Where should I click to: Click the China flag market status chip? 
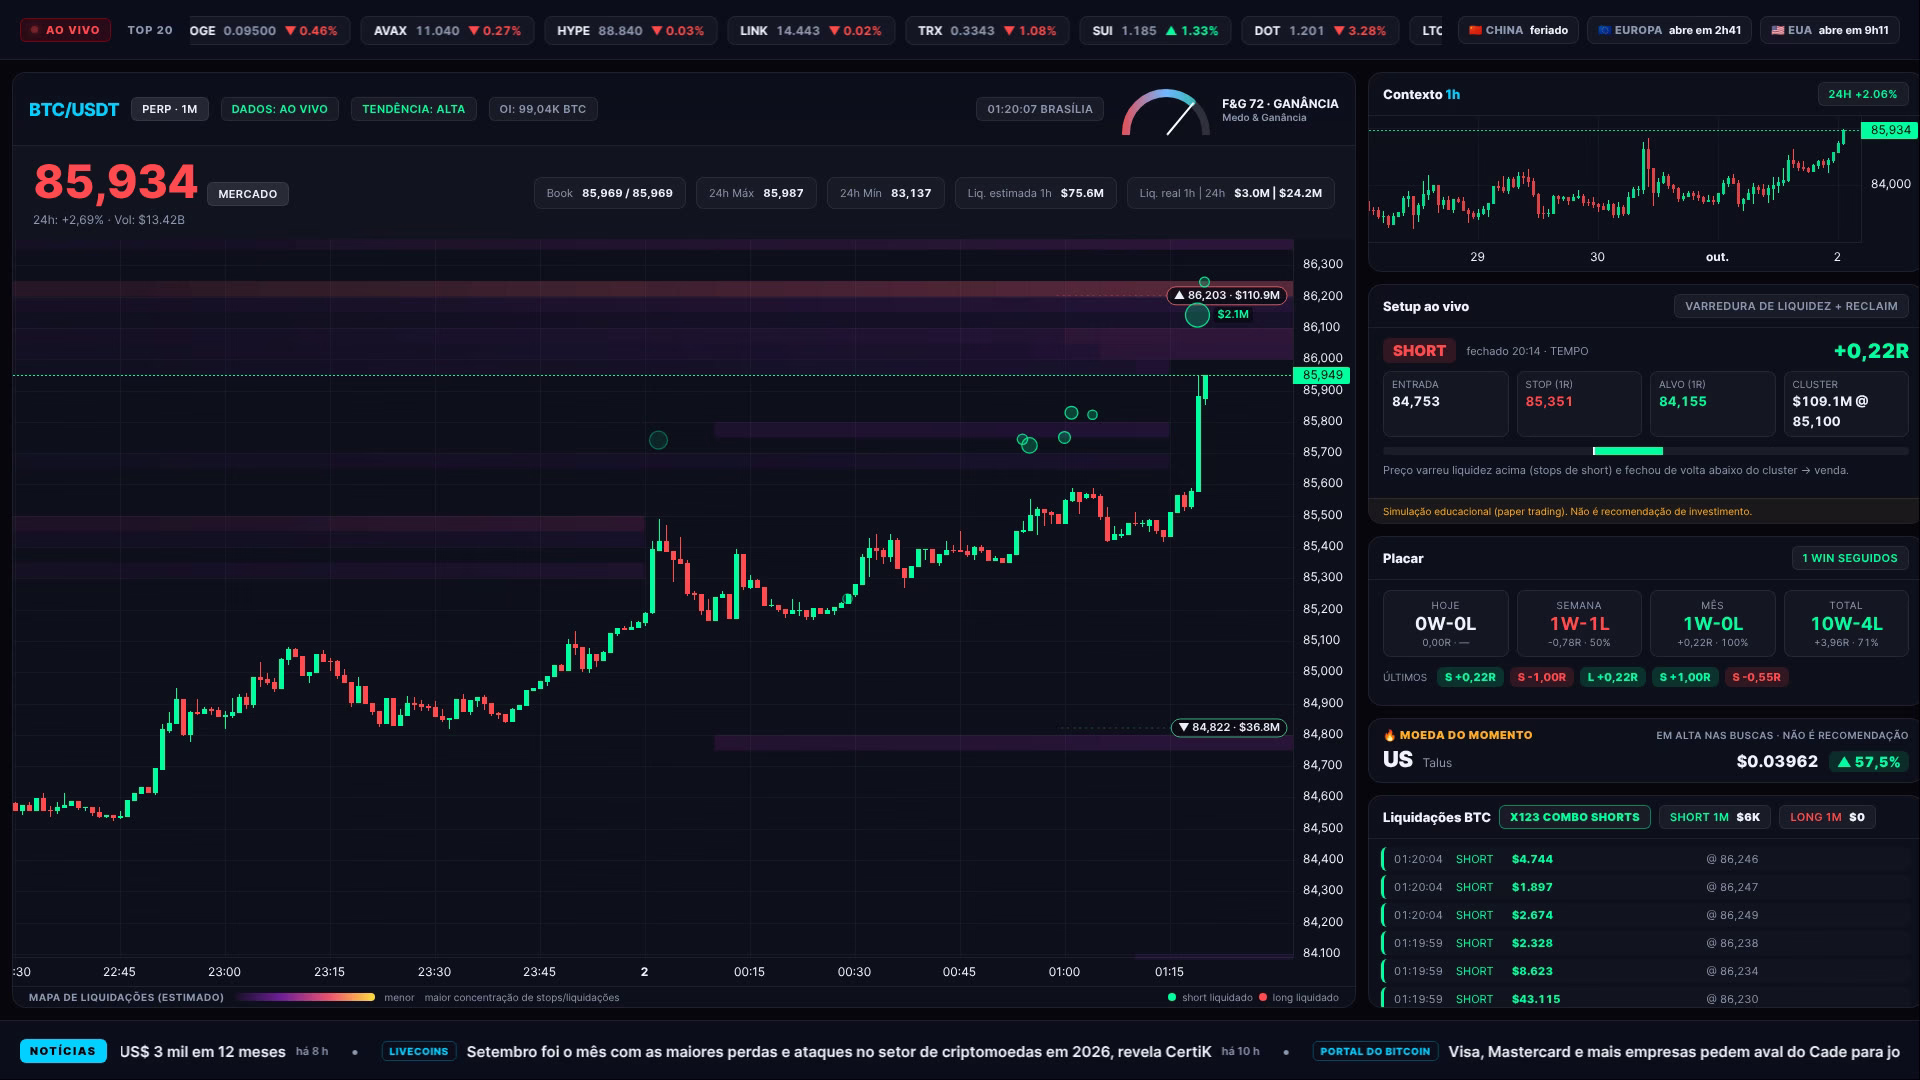(x=1518, y=30)
